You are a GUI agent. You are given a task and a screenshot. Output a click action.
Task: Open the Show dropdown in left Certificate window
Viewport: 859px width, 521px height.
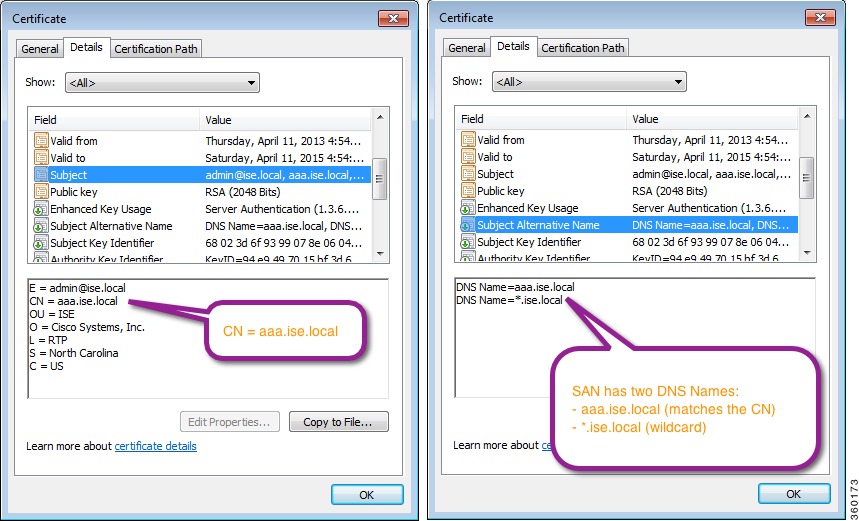click(162, 83)
